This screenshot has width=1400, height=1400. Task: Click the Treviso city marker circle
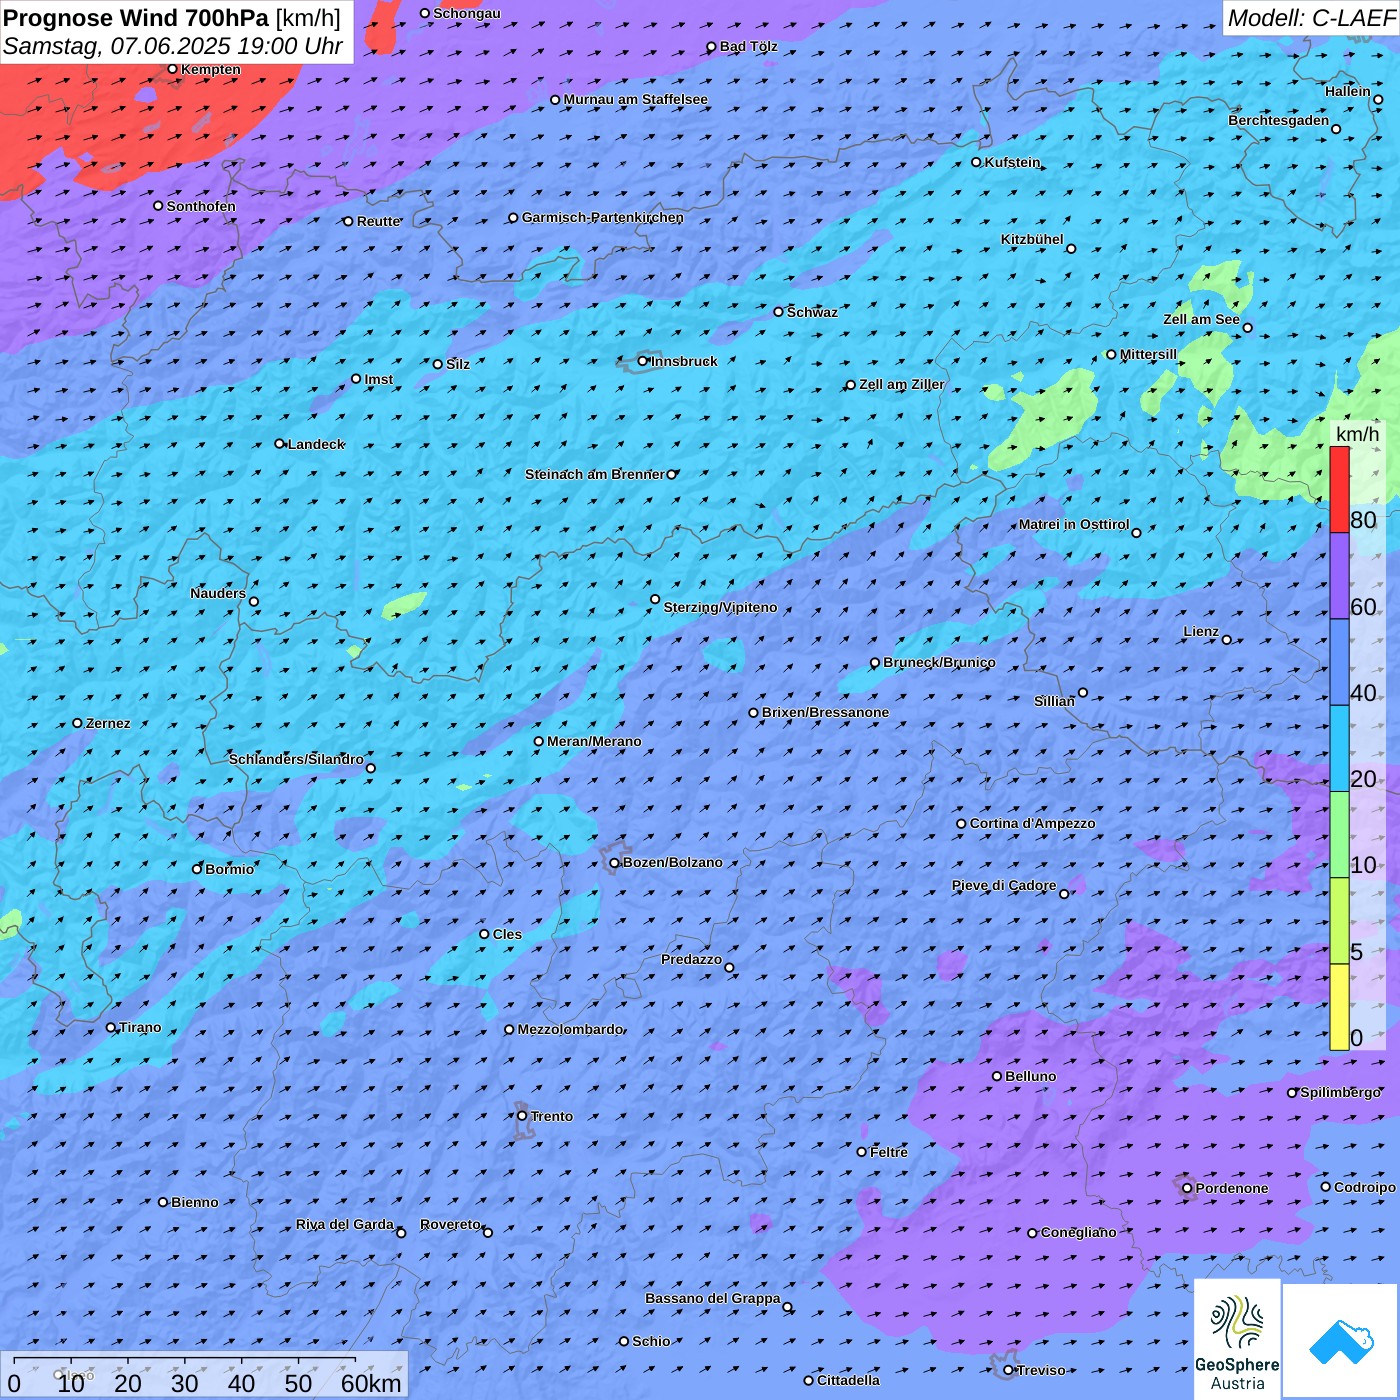tap(1008, 1370)
